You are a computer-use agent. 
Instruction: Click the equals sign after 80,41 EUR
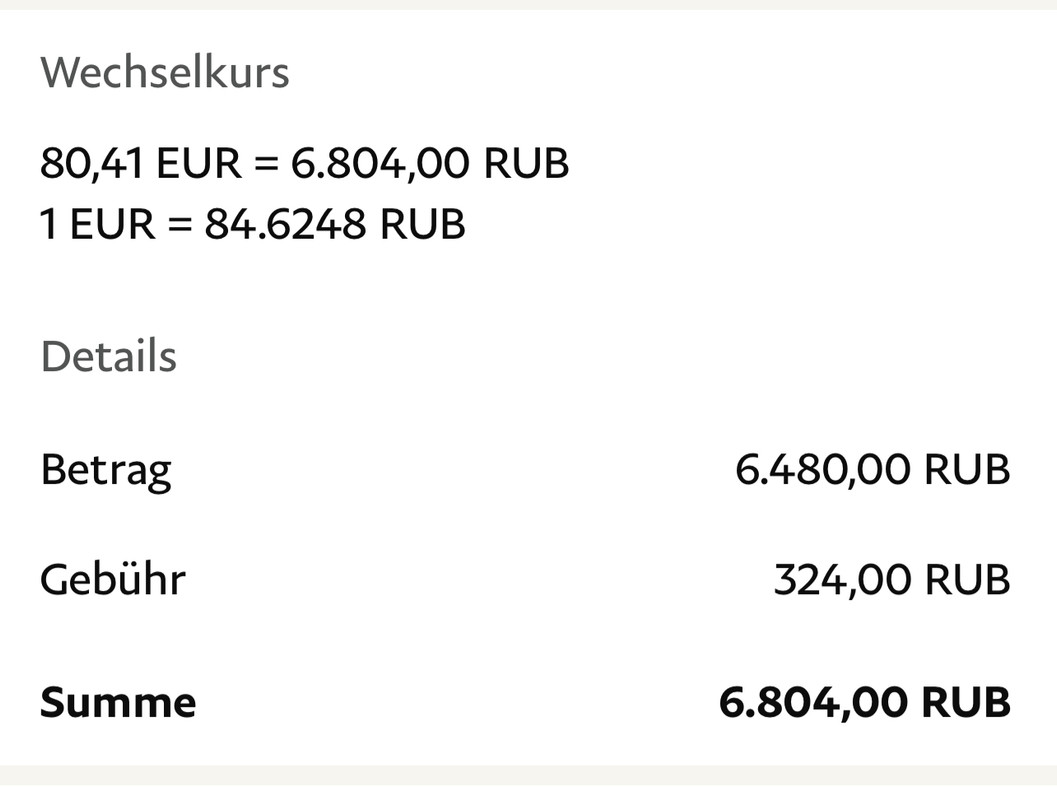266,163
